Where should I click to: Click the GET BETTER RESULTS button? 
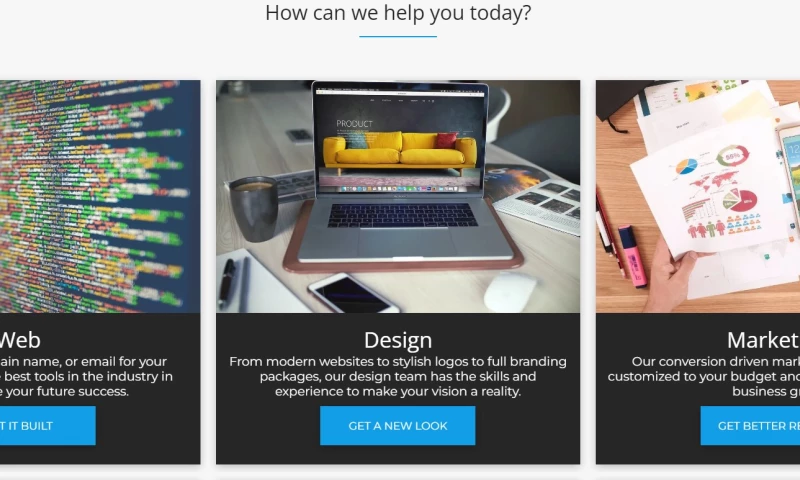click(750, 425)
